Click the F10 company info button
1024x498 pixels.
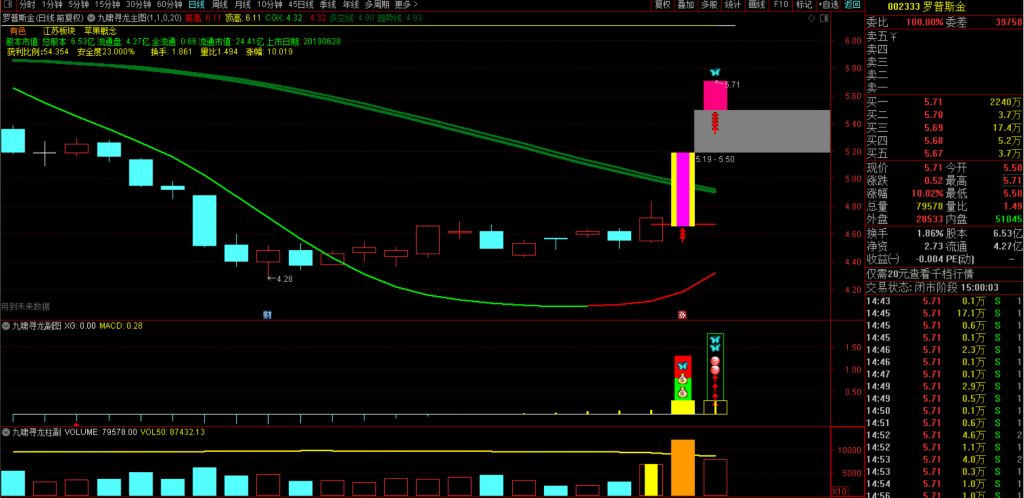point(781,5)
